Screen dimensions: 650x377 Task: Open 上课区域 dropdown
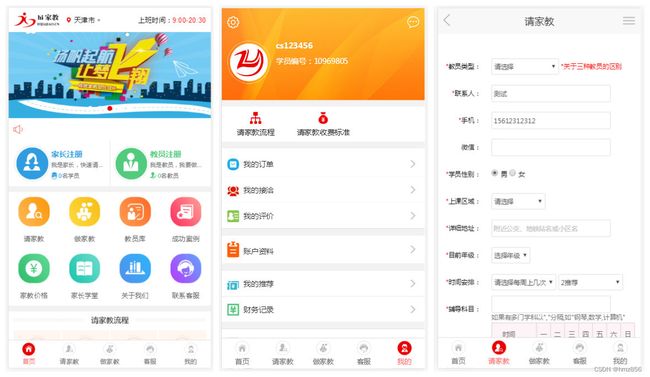[518, 201]
